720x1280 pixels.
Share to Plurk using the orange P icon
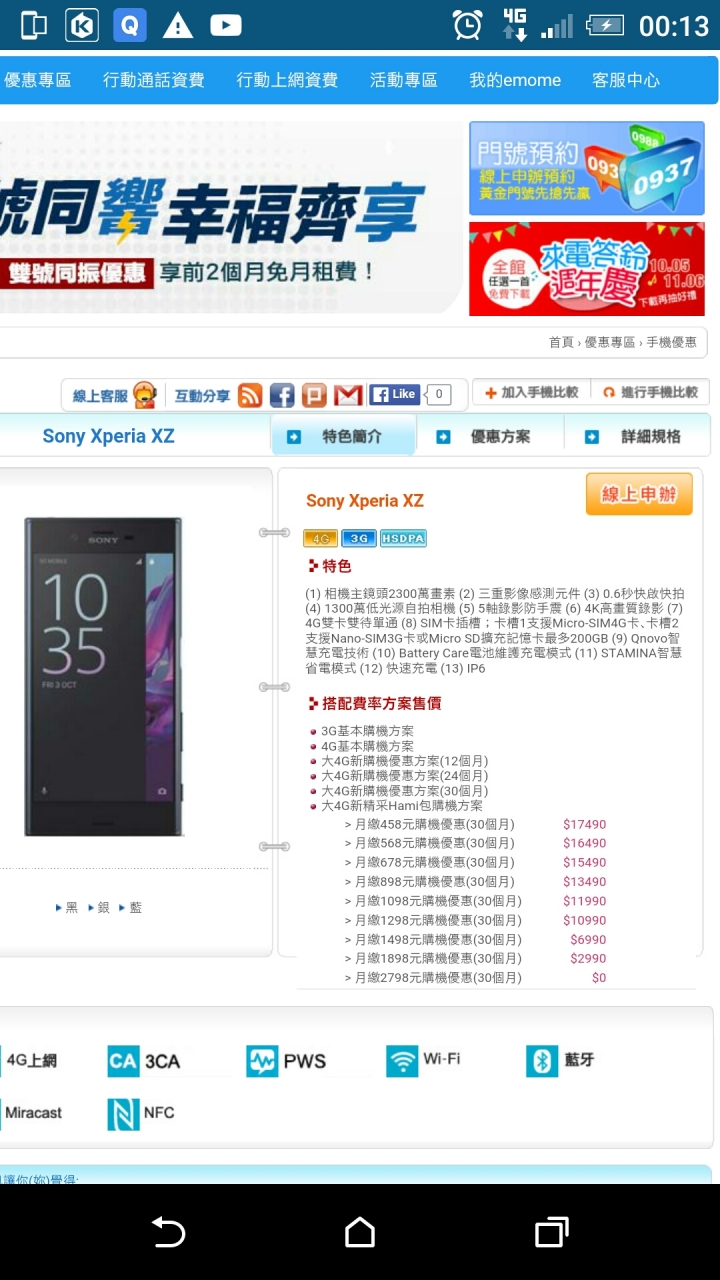pos(314,395)
